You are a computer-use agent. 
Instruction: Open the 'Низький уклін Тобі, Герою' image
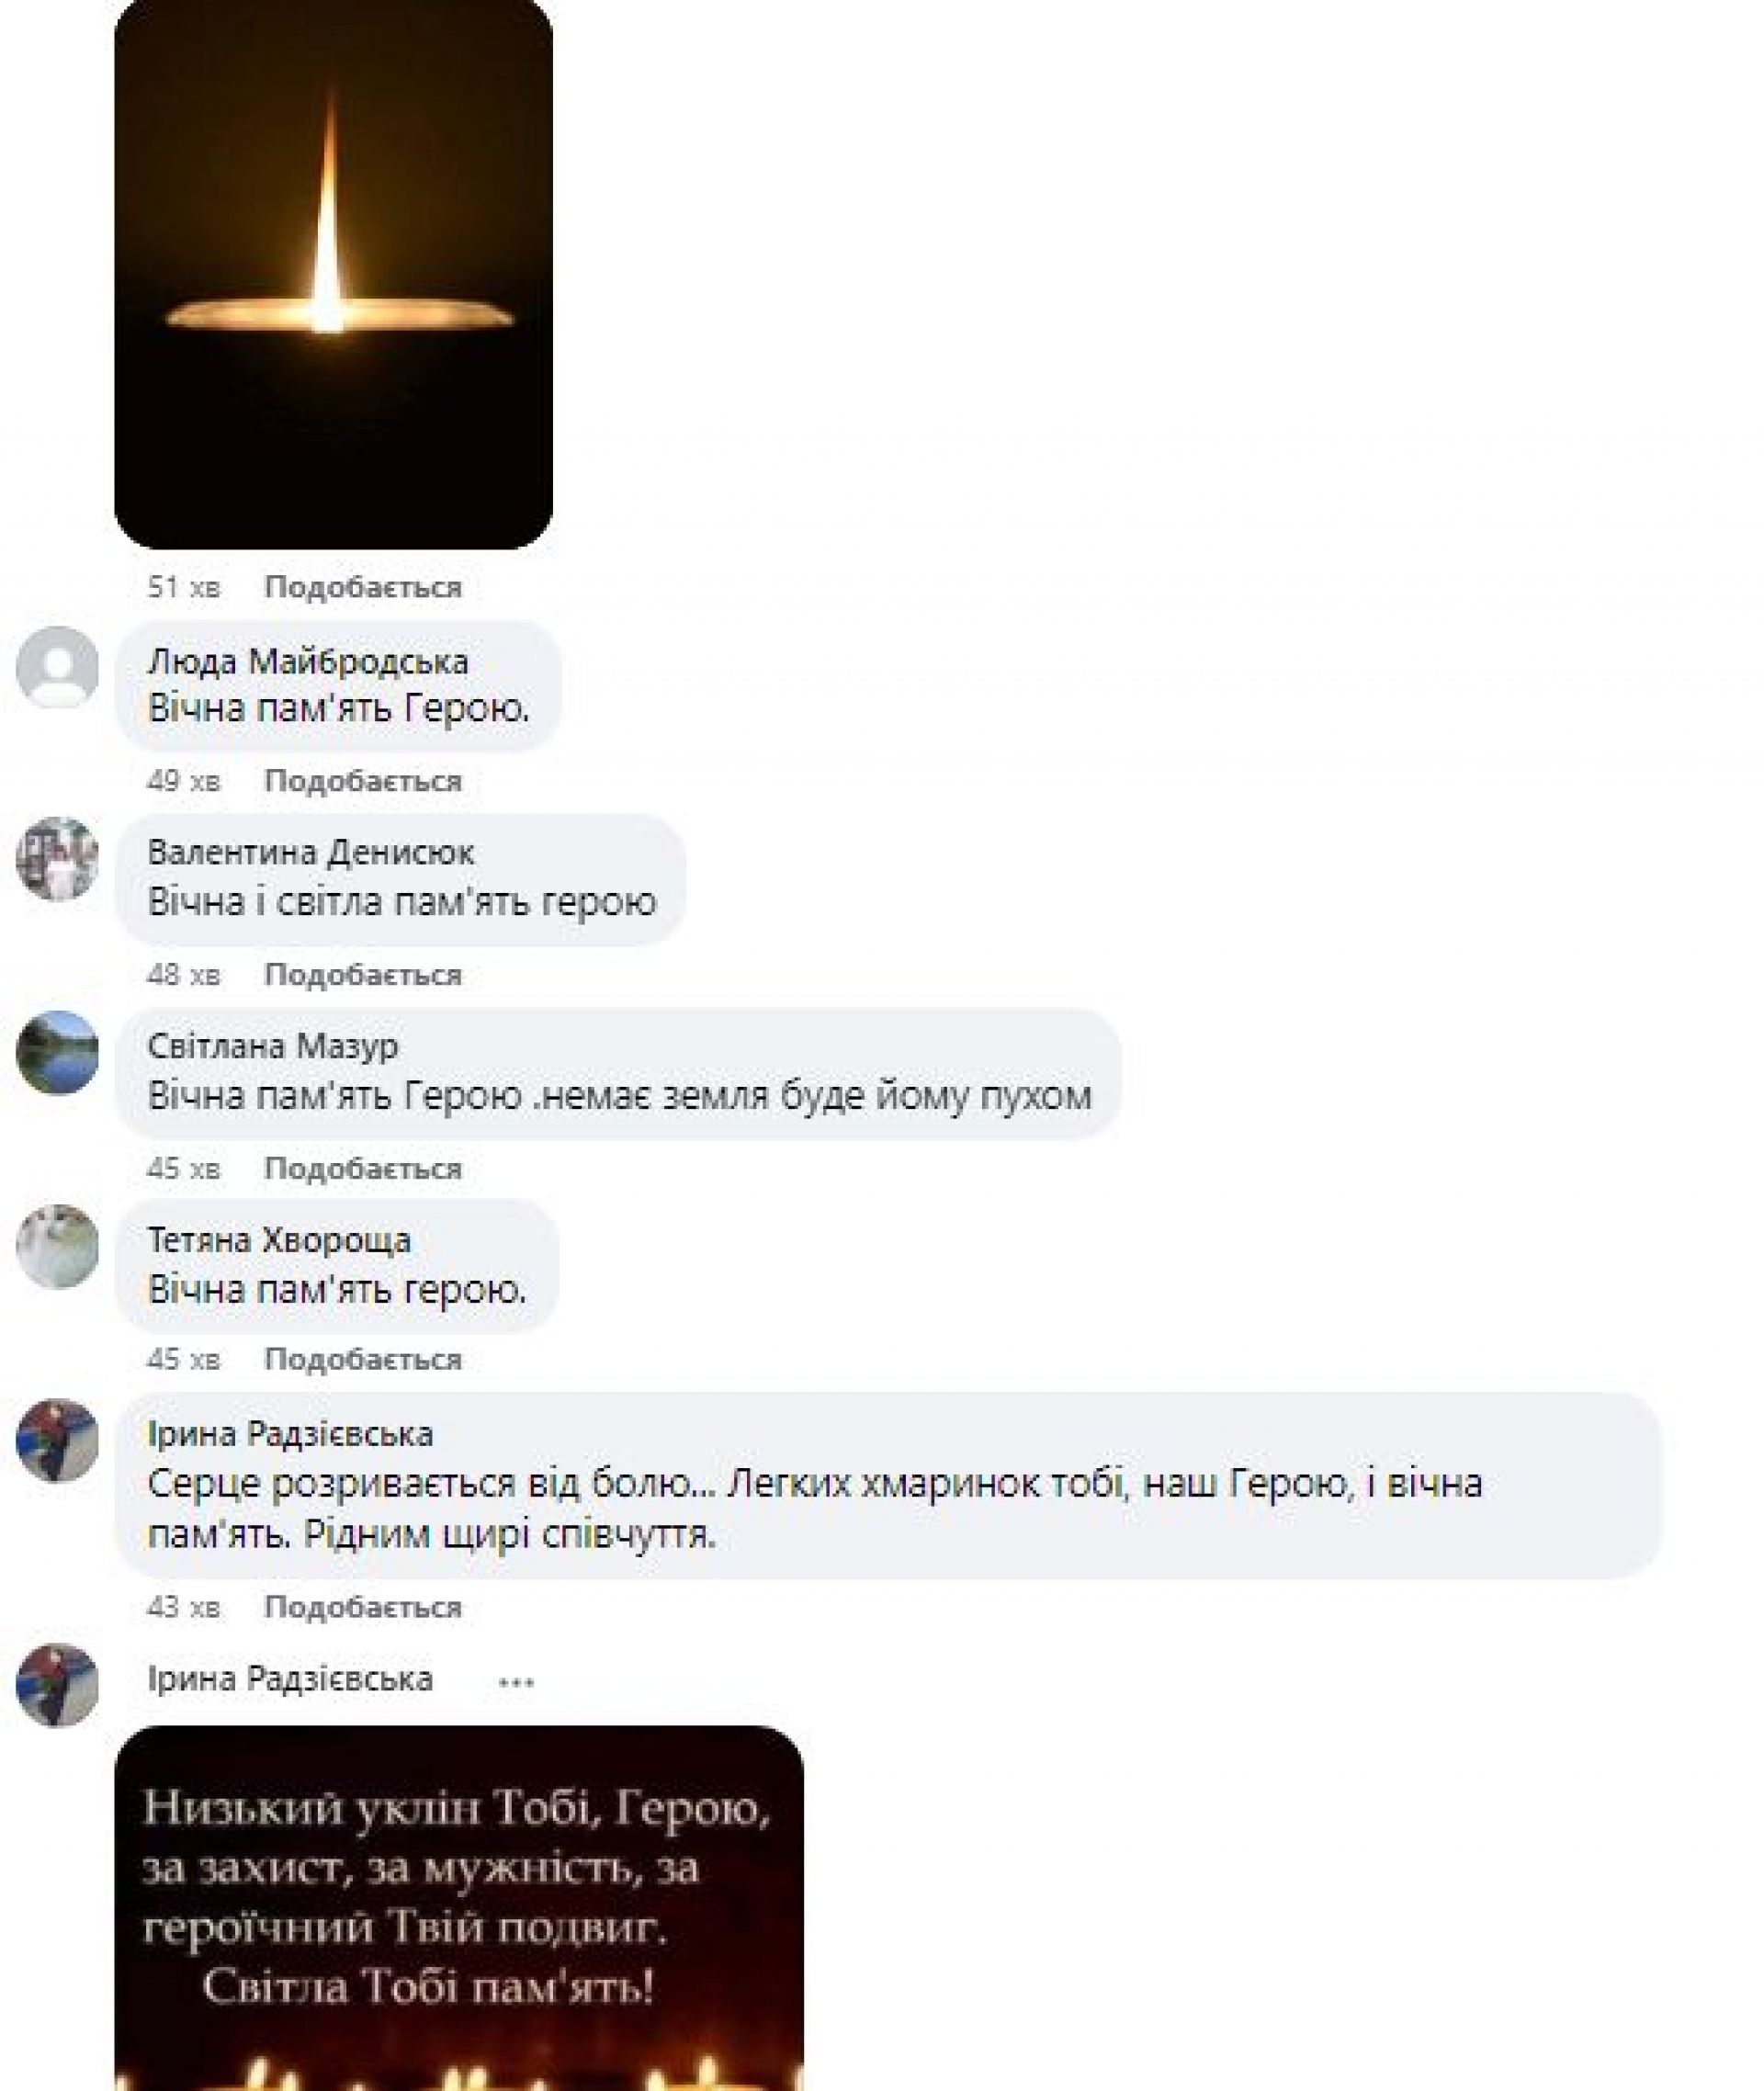[459, 1909]
